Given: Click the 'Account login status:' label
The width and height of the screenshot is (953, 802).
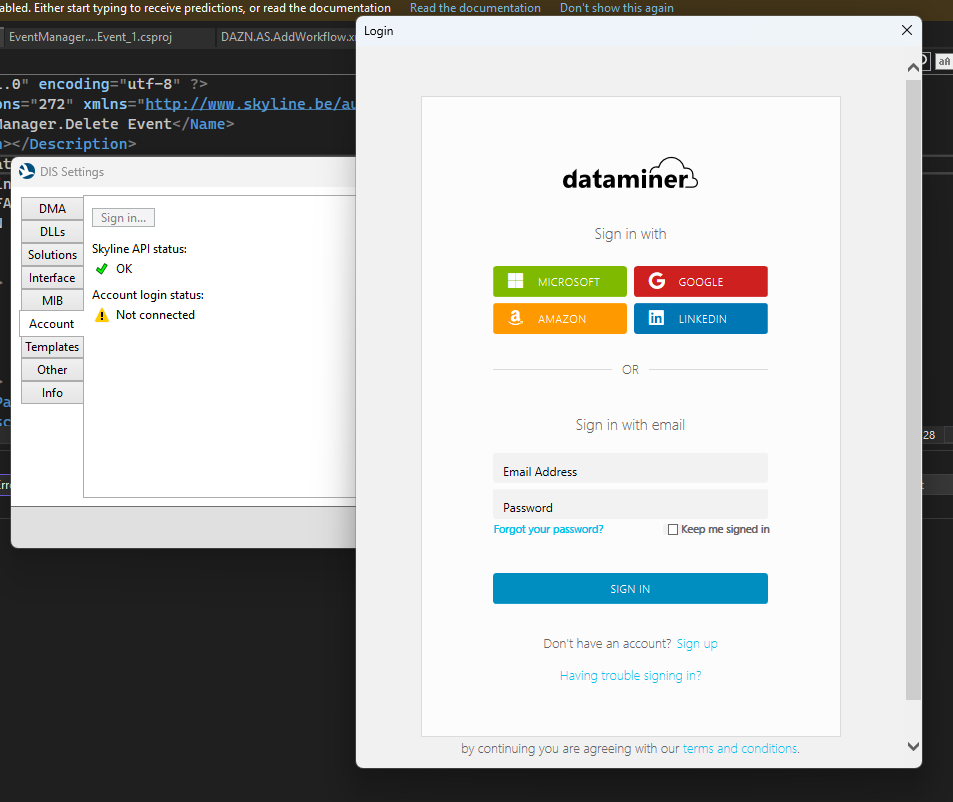Looking at the screenshot, I should (148, 295).
